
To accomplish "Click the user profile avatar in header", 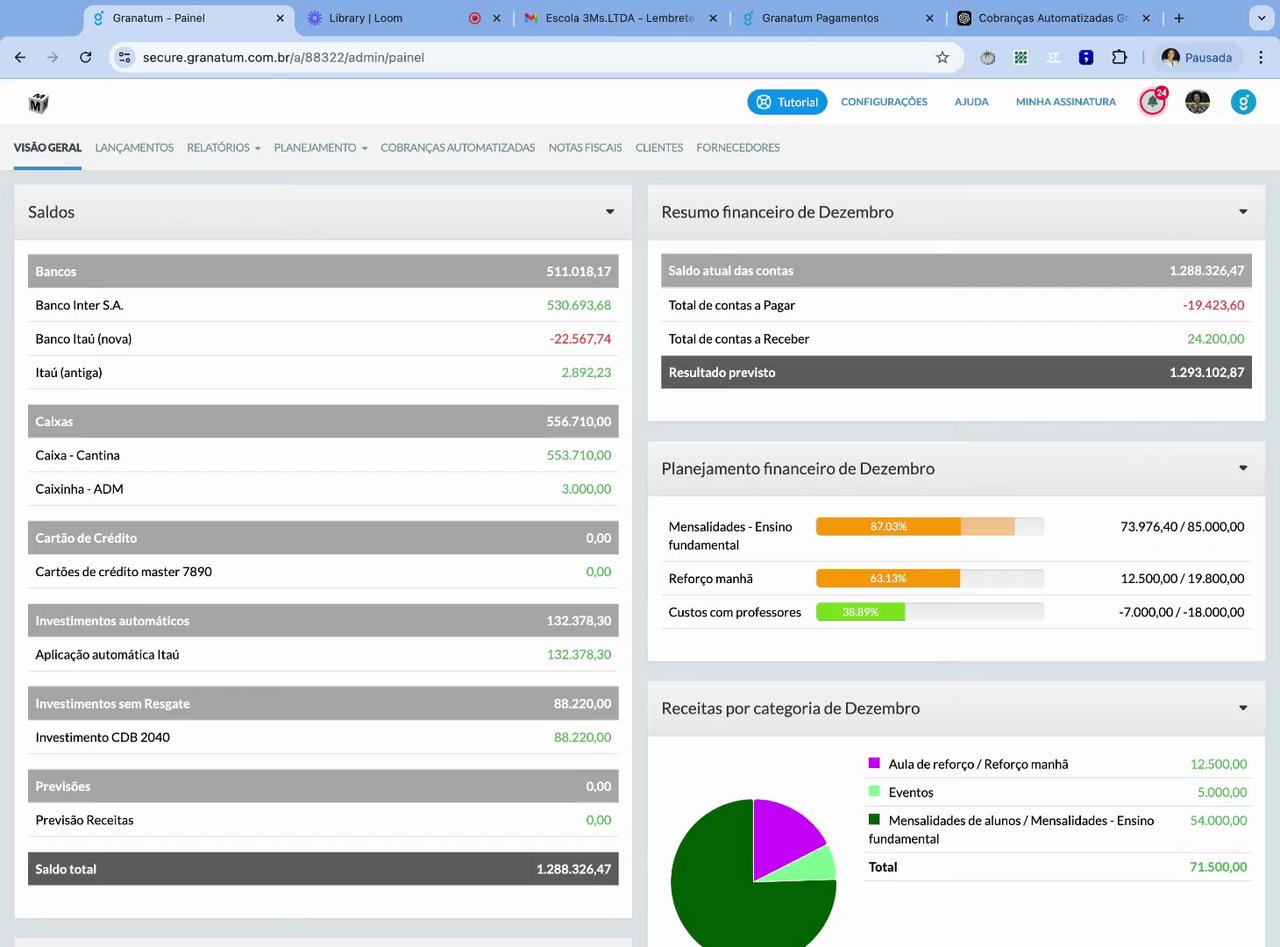I will click(1198, 101).
